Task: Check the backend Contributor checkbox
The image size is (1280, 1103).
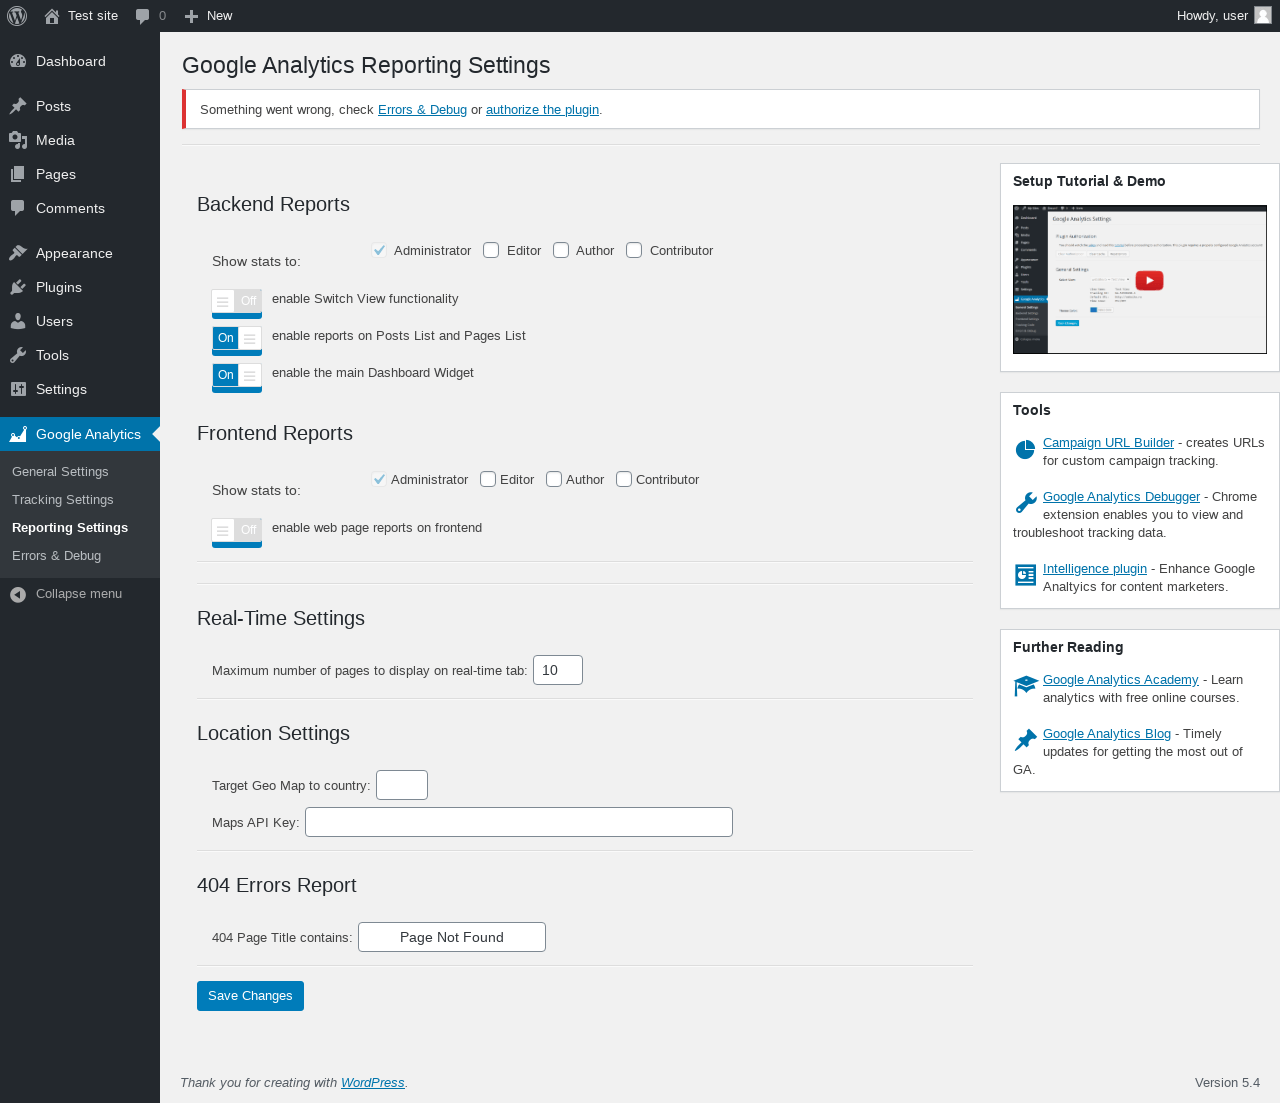Action: pos(634,250)
